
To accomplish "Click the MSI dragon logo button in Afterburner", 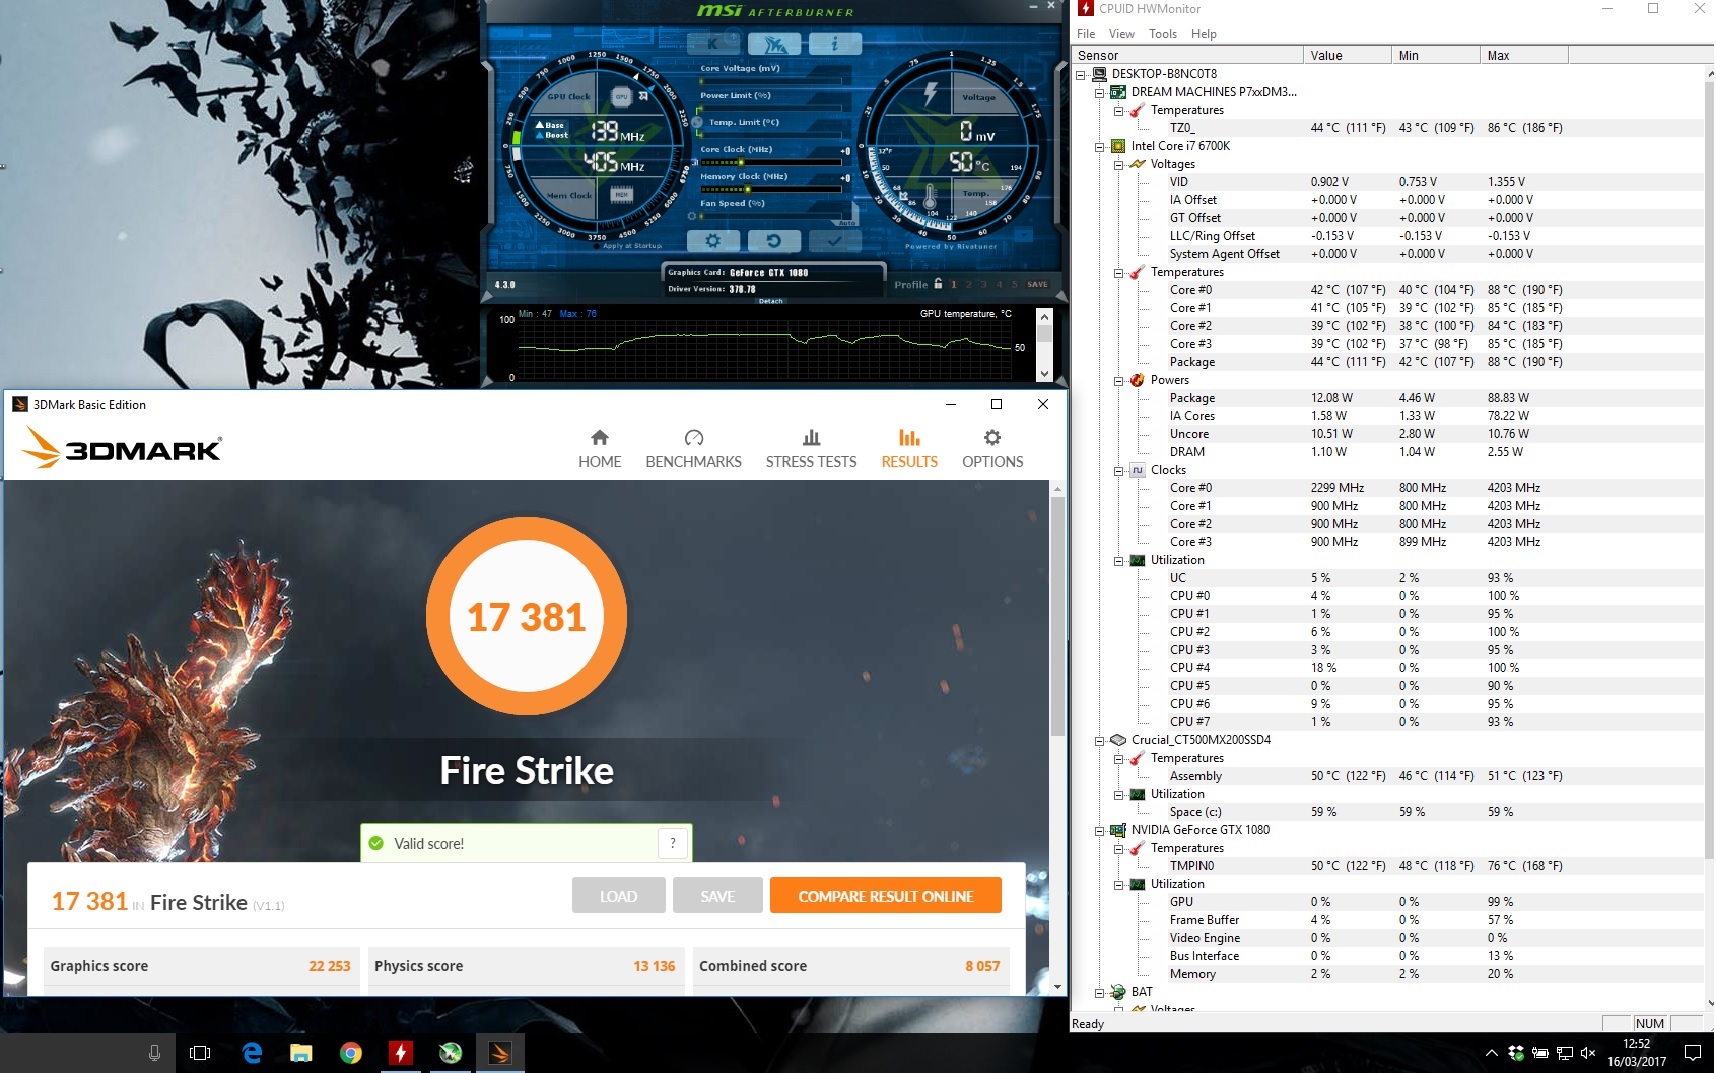I will (774, 43).
